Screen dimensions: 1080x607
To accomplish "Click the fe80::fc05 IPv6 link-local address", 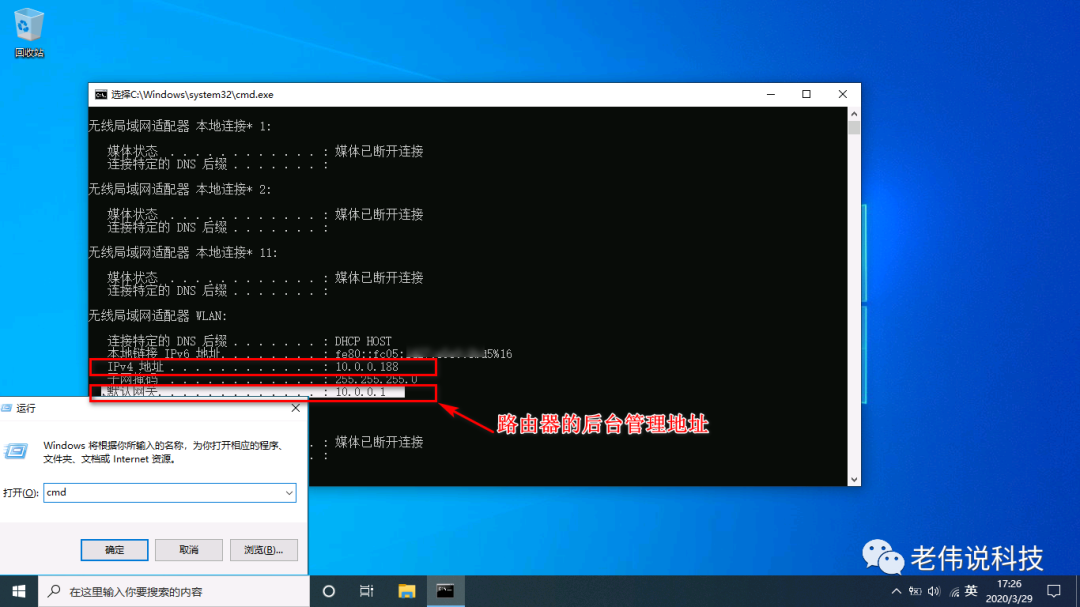I will (424, 354).
